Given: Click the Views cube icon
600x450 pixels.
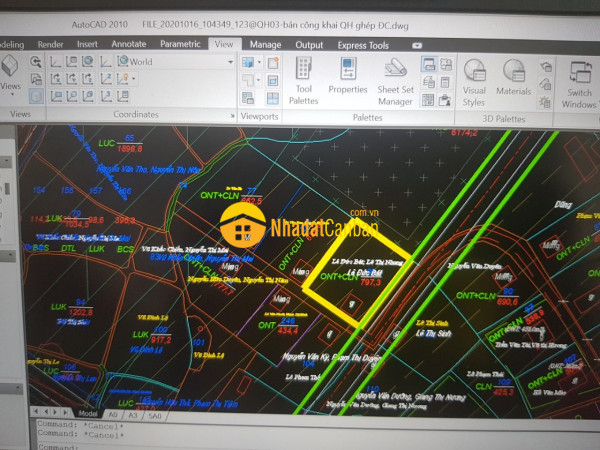Looking at the screenshot, I should [x=10, y=68].
